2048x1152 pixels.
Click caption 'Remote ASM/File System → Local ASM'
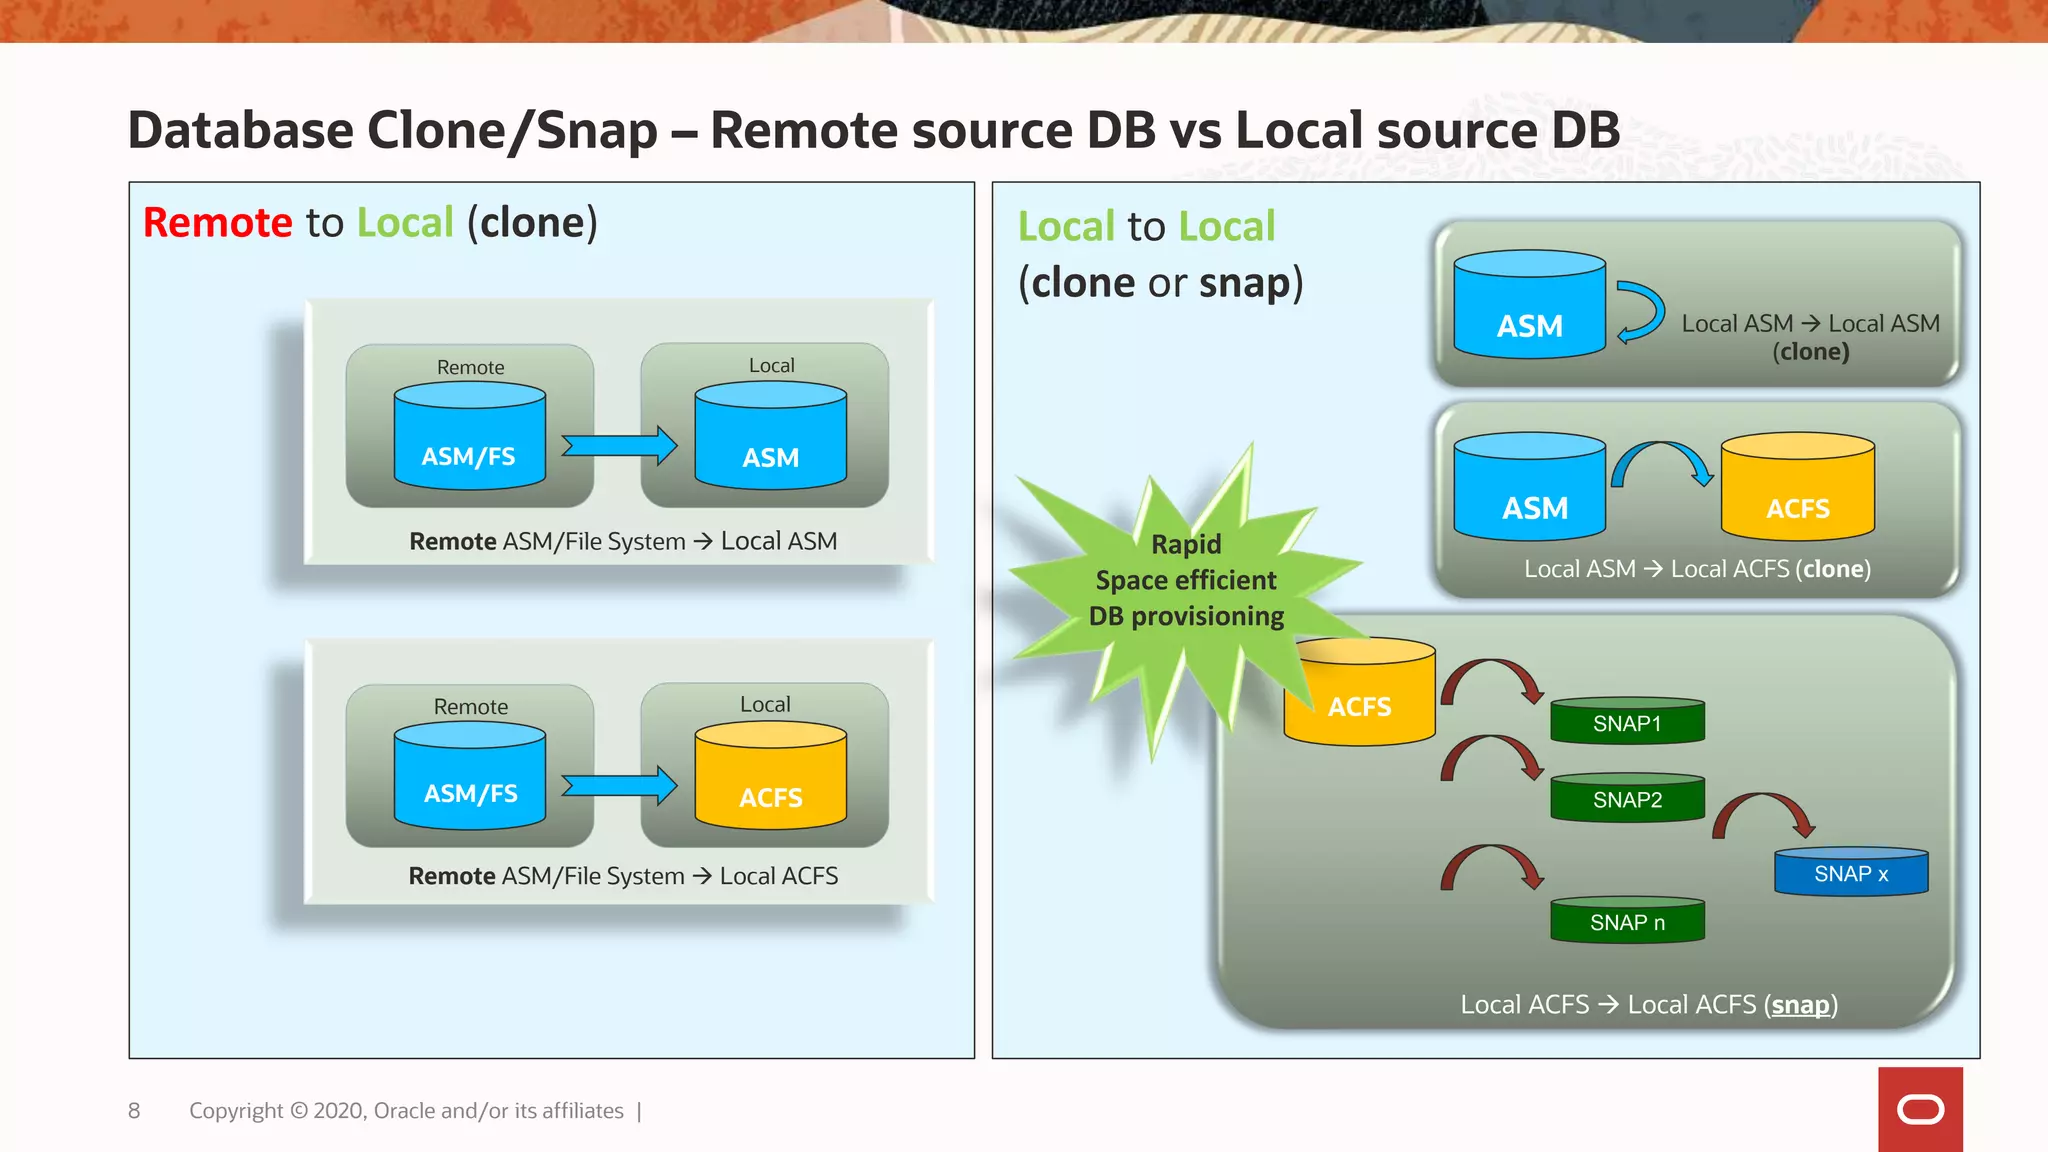[623, 541]
